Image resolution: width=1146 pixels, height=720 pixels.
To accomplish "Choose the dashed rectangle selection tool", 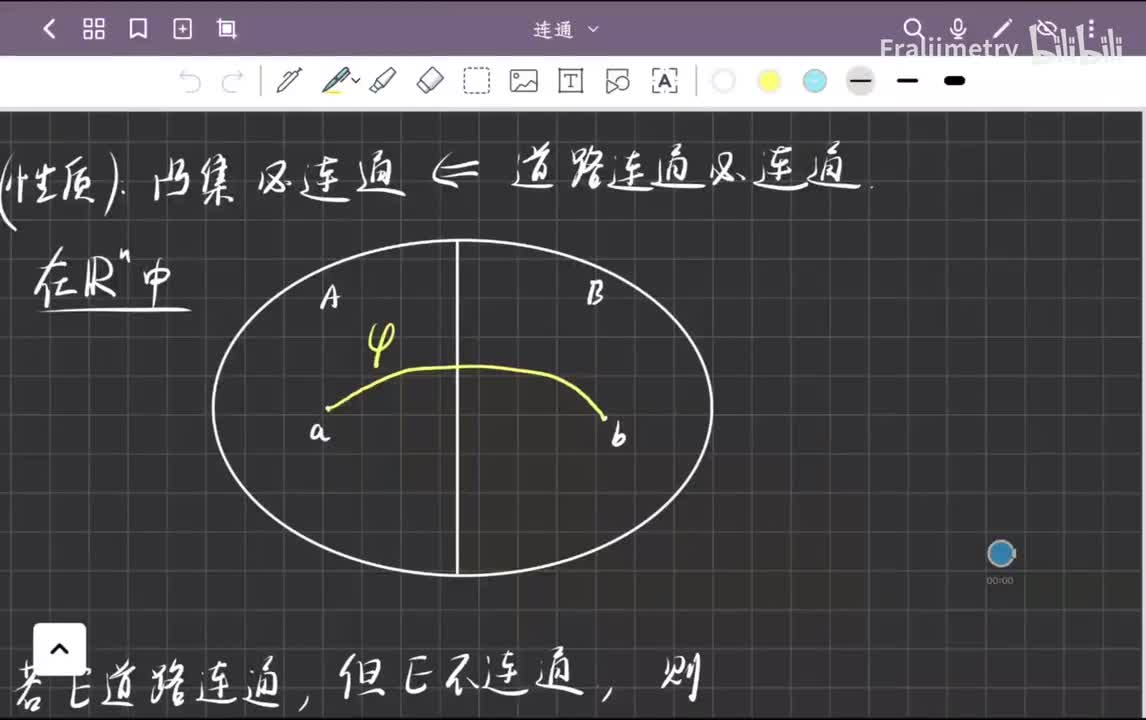I will click(x=477, y=81).
